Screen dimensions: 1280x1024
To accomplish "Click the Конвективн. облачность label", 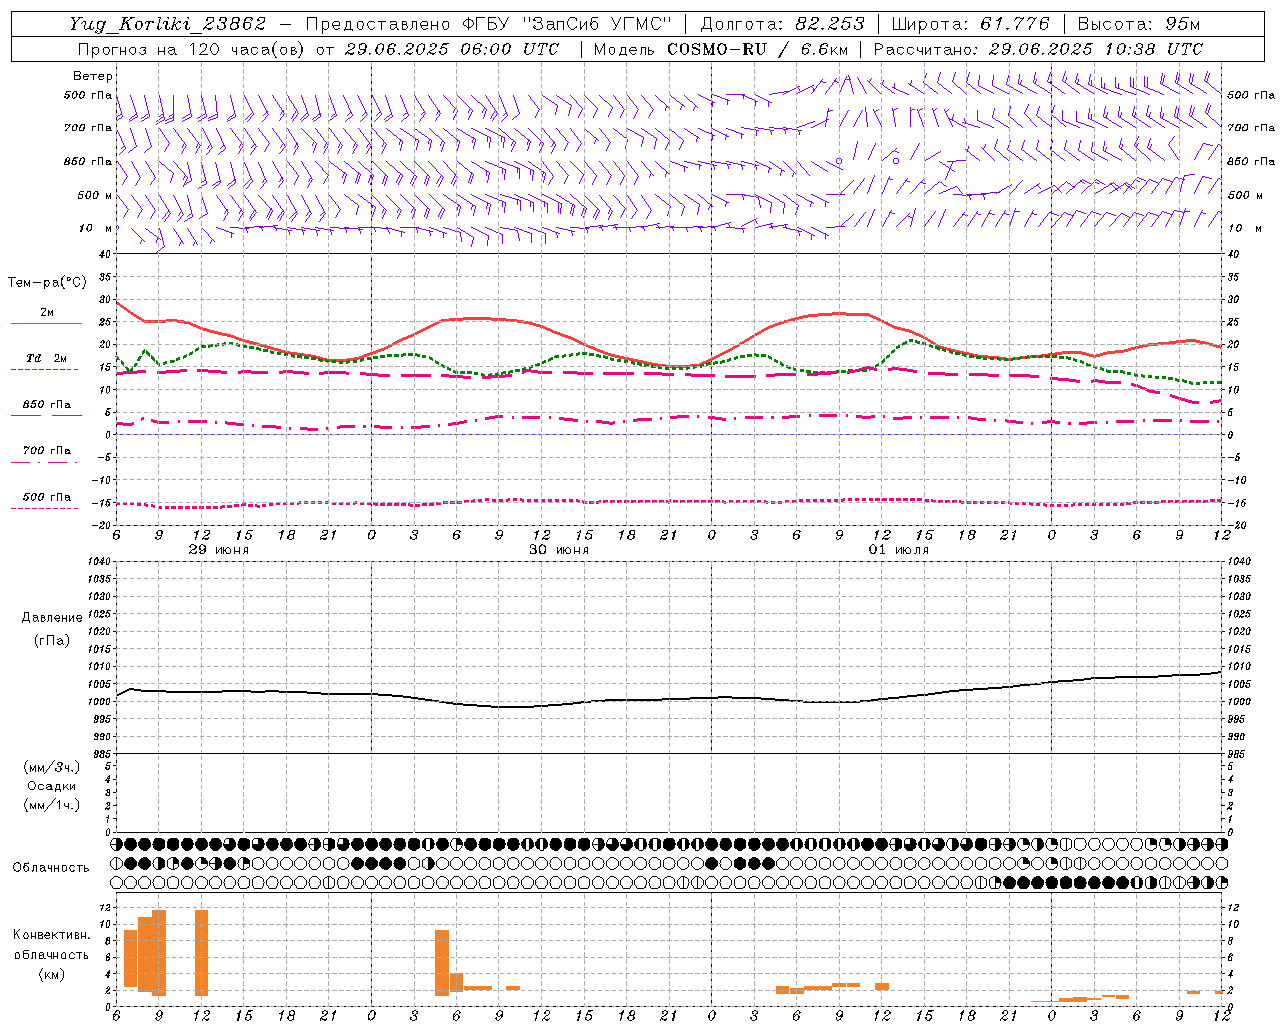I will coord(51,945).
